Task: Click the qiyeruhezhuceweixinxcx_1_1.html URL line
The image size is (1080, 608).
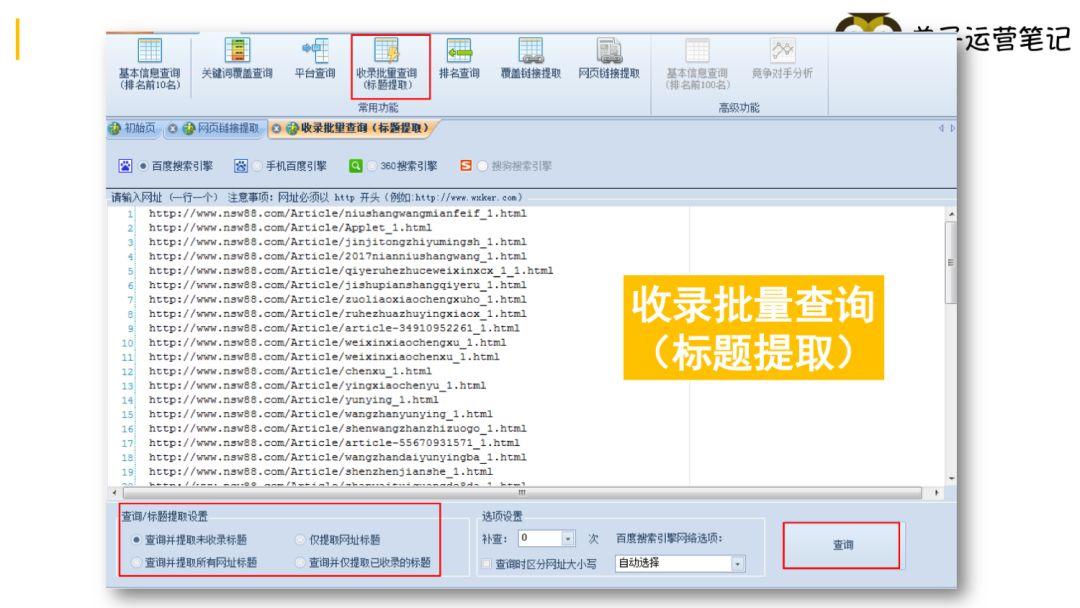Action: [x=351, y=271]
